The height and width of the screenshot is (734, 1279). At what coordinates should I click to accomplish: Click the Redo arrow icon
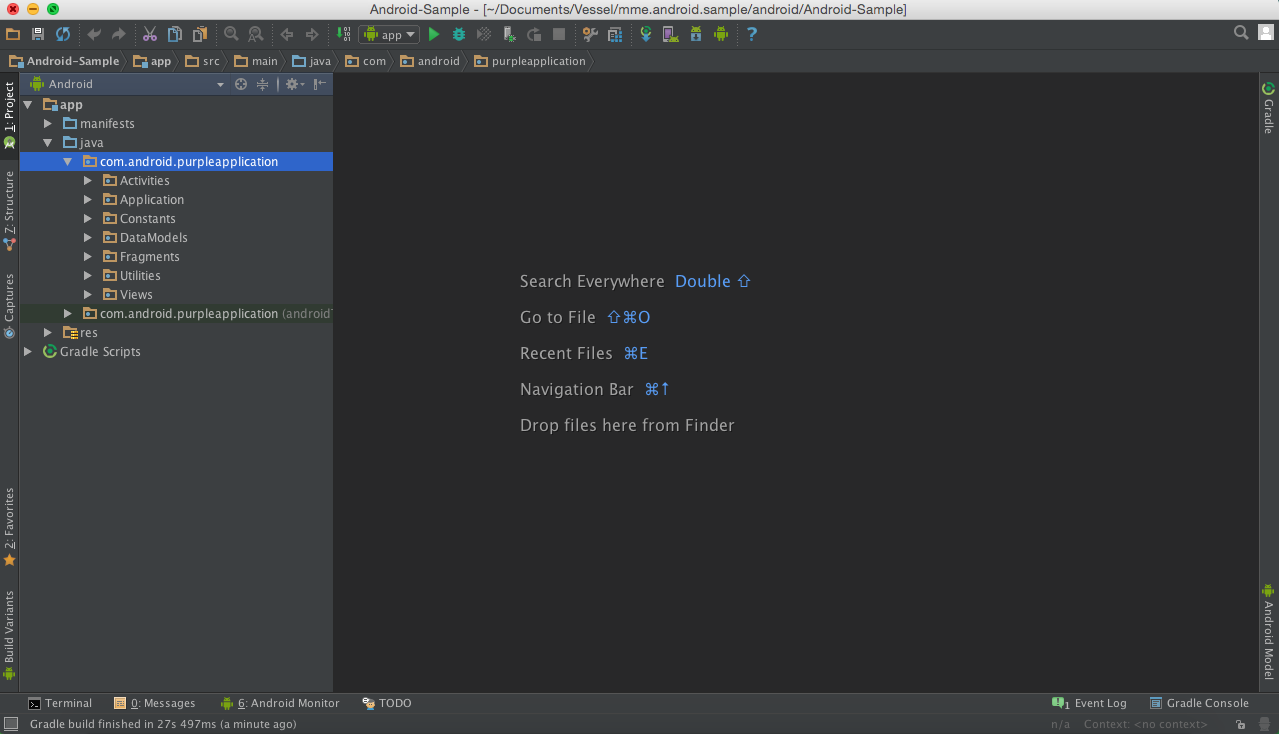[x=119, y=34]
